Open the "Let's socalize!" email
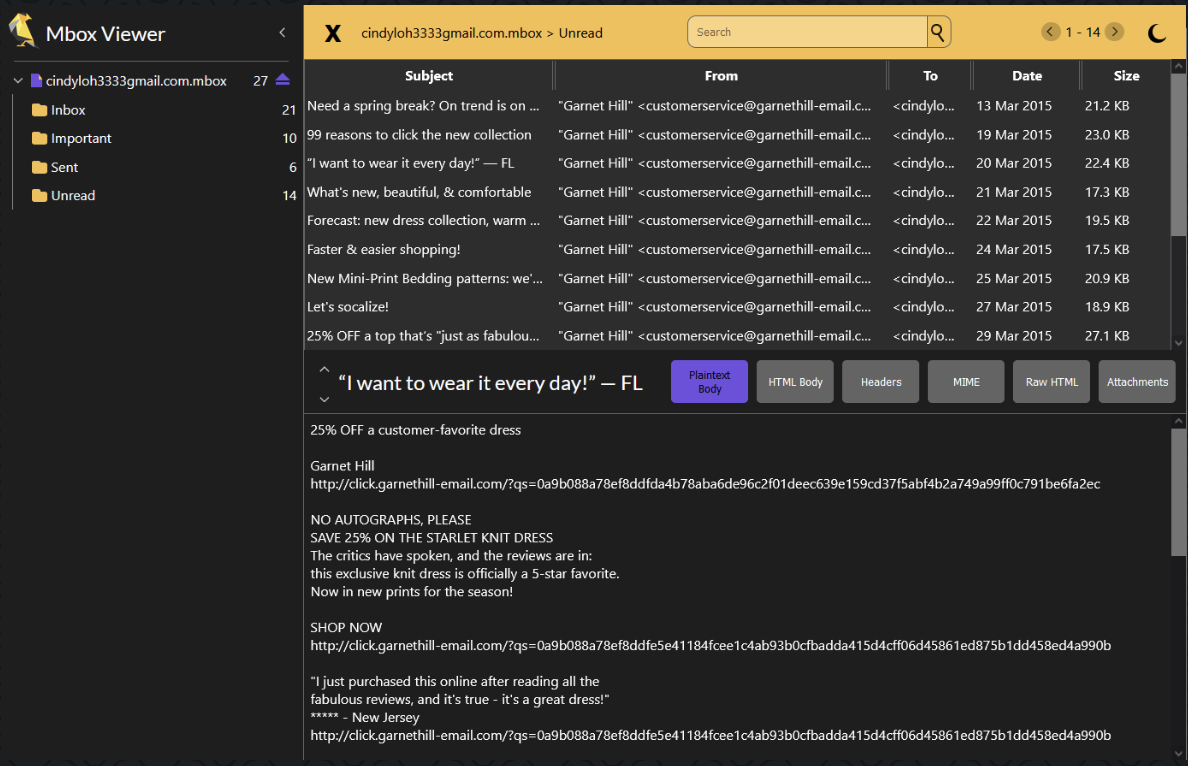The image size is (1188, 766). pos(348,307)
